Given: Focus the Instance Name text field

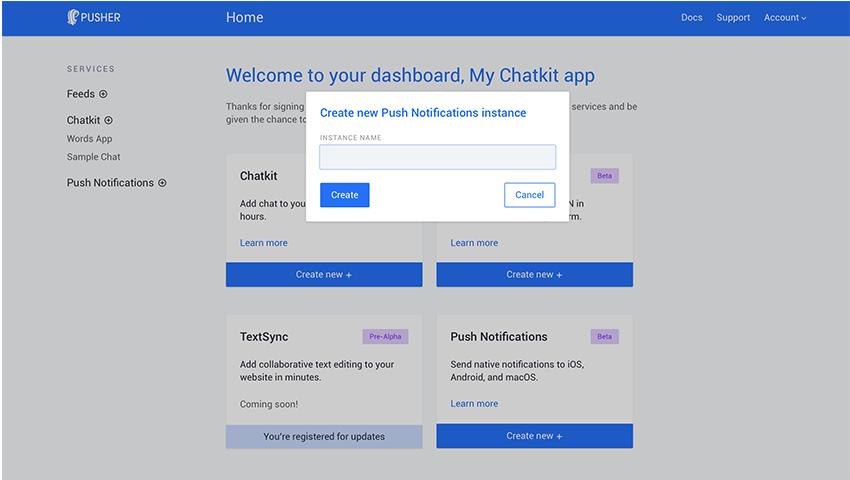Looking at the screenshot, I should pos(437,157).
